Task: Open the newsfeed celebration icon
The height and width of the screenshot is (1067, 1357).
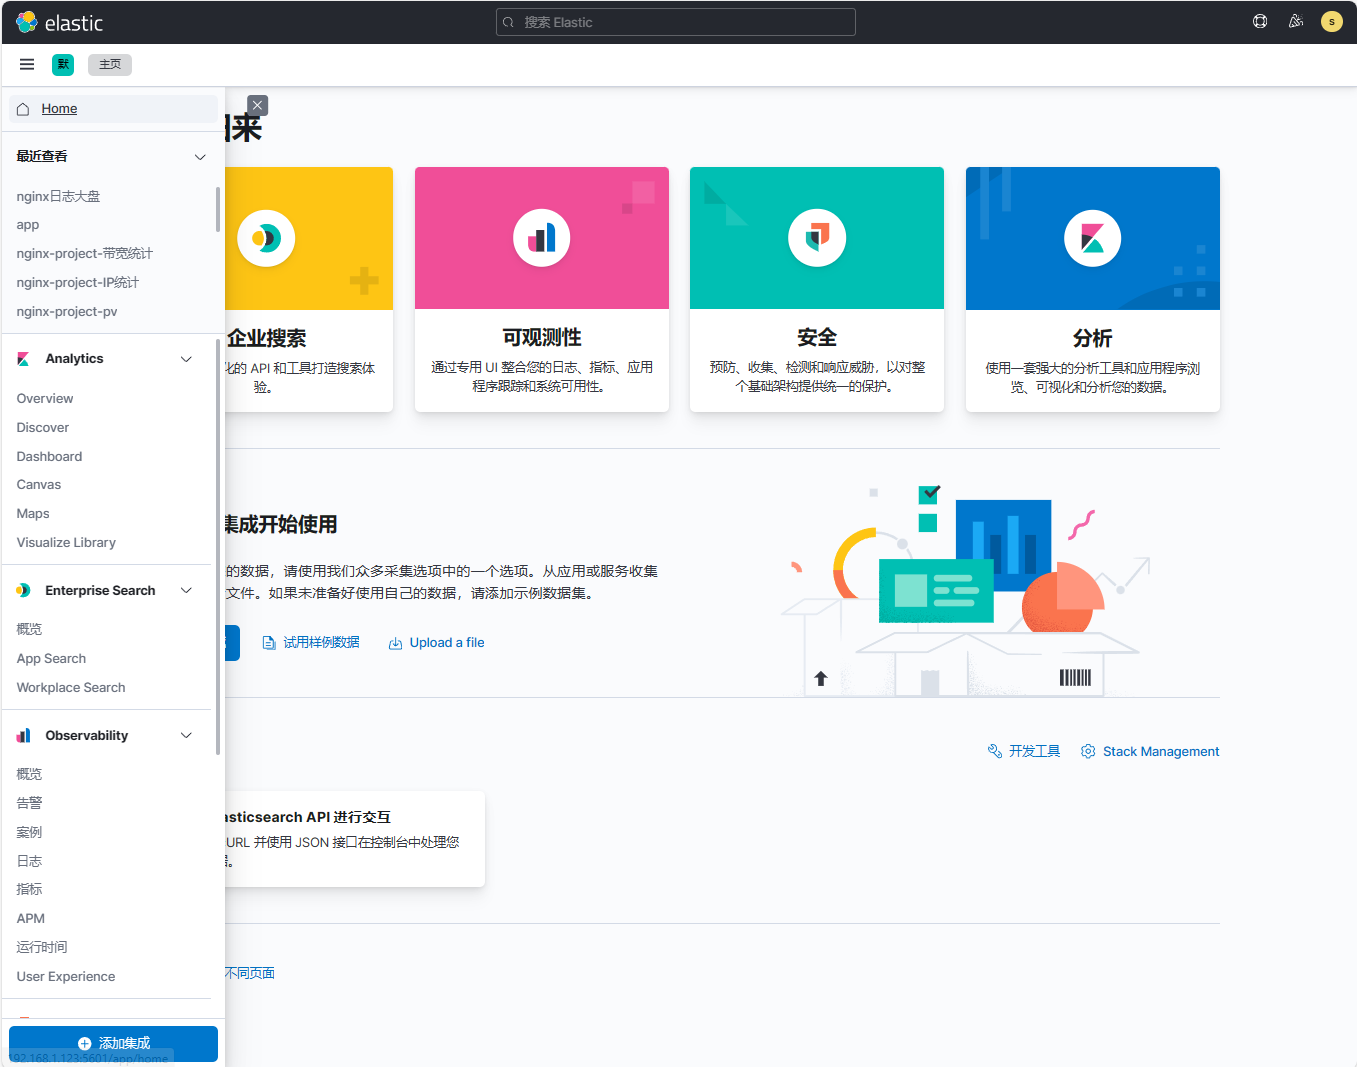Action: (1296, 21)
